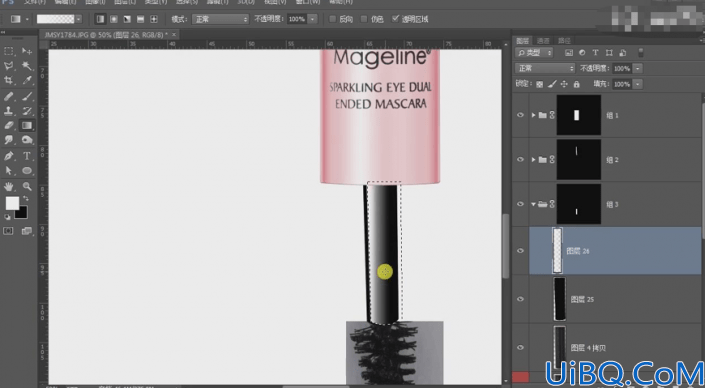
Task: Hide the 组 1 group visibility
Action: (520, 115)
